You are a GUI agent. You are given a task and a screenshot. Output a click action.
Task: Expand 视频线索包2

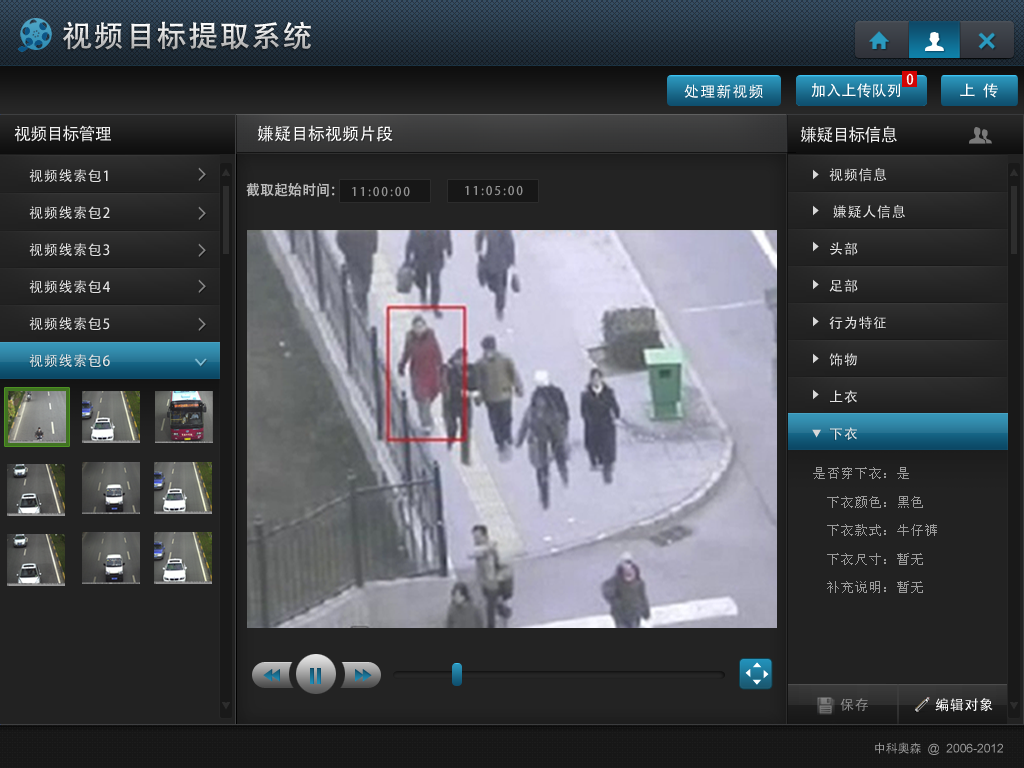[110, 212]
